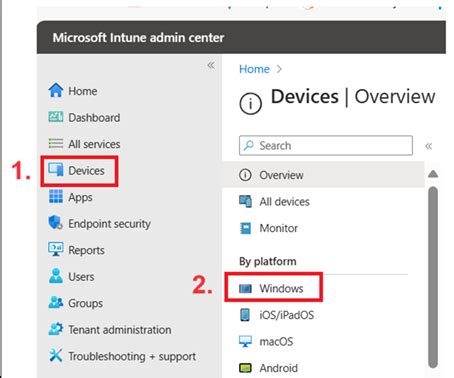Click the Devices monitor icon in sidebar

tap(56, 170)
